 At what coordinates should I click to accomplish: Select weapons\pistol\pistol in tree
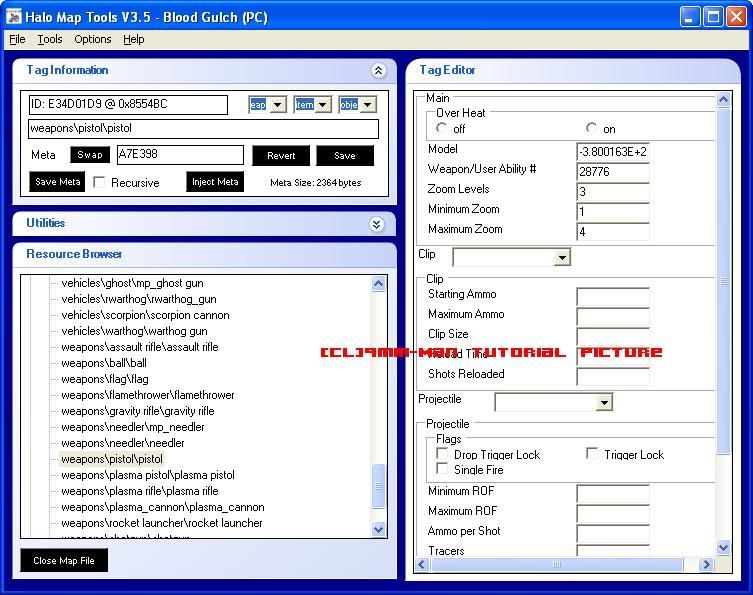tap(112, 459)
